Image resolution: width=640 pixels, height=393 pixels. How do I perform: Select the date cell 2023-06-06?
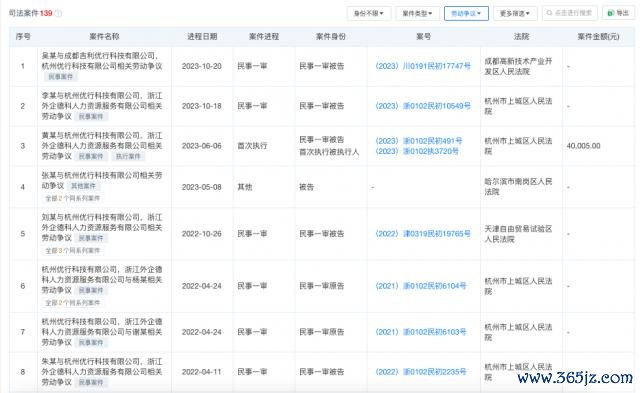[x=202, y=146]
